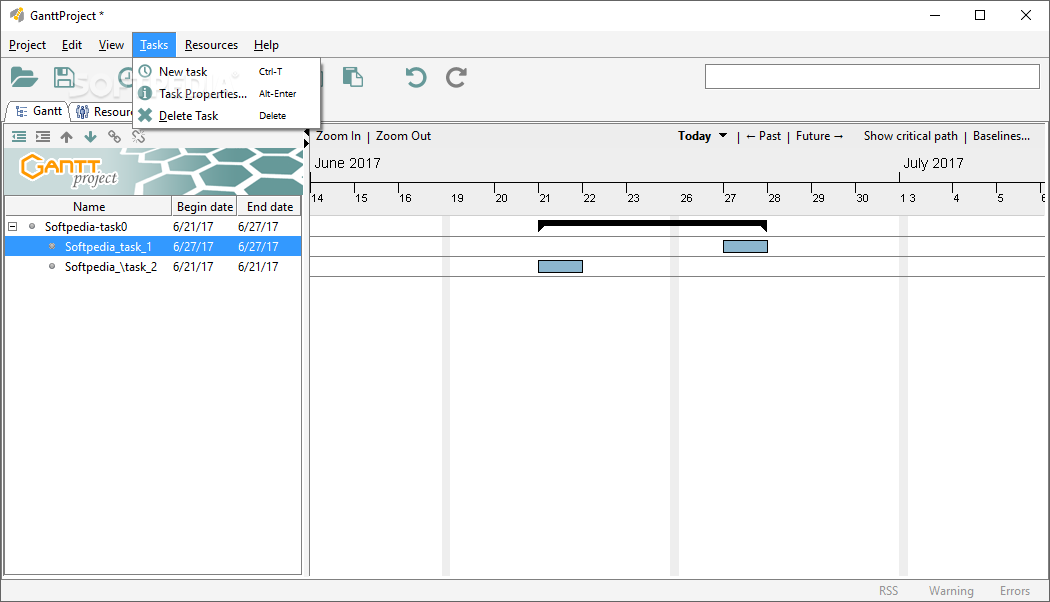Click the Softpedia_task_1 Gantt bar

(x=745, y=246)
